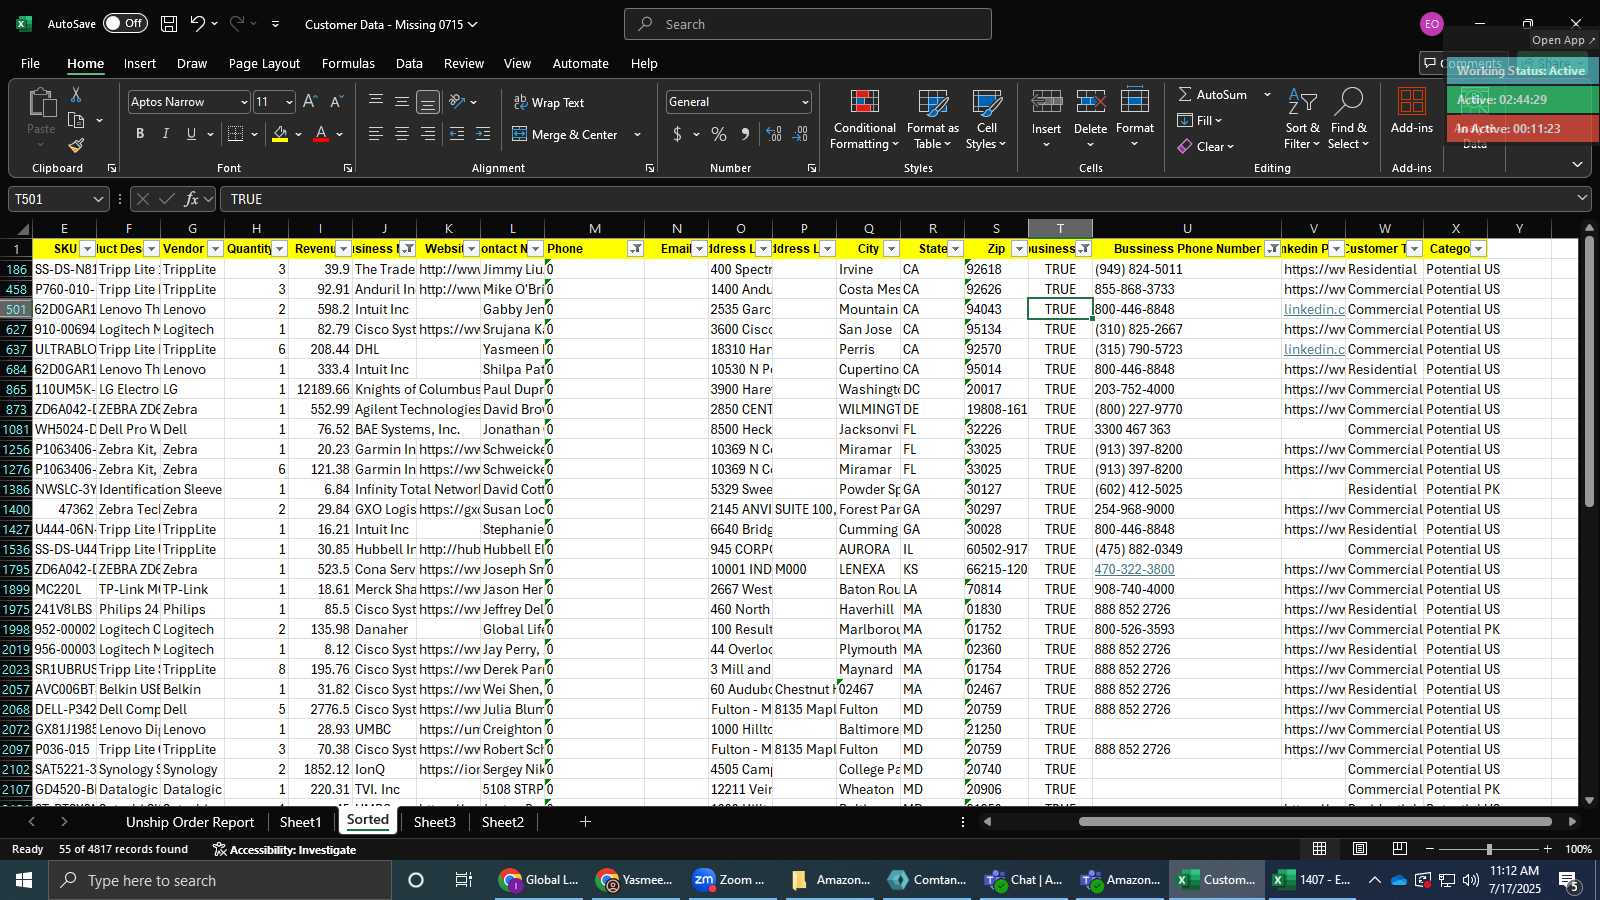Viewport: 1600px width, 900px height.
Task: Click the Font Color red swatch
Action: tap(321, 134)
